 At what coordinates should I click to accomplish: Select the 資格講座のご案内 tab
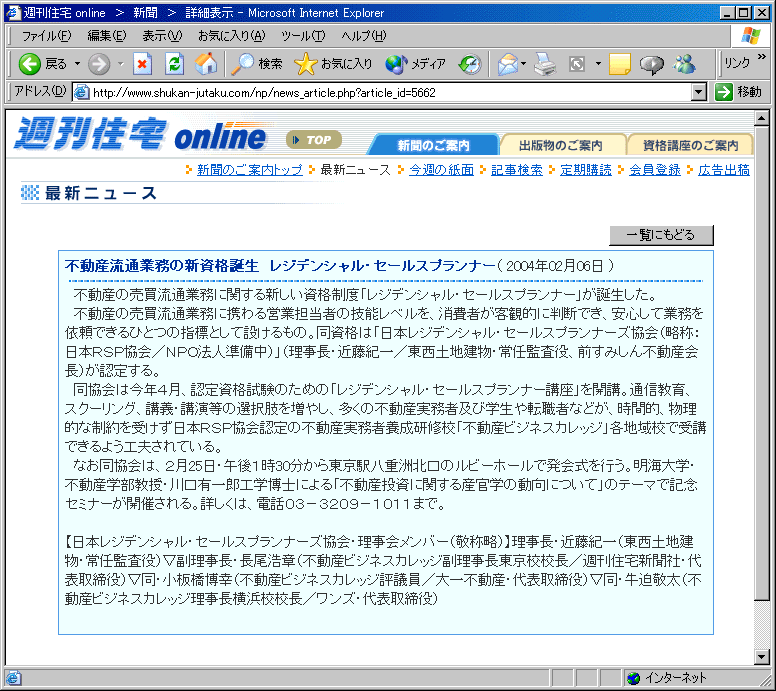[690, 145]
